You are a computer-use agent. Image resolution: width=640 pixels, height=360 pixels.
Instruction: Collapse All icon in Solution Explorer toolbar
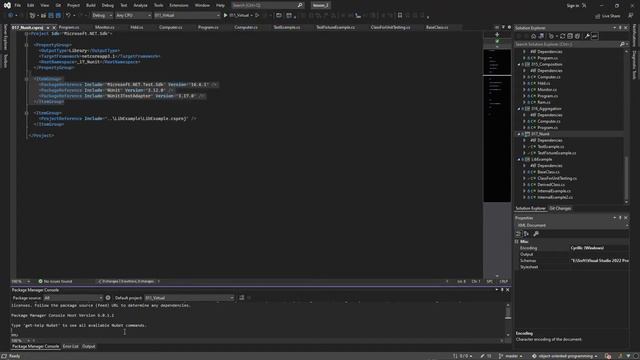(570, 36)
